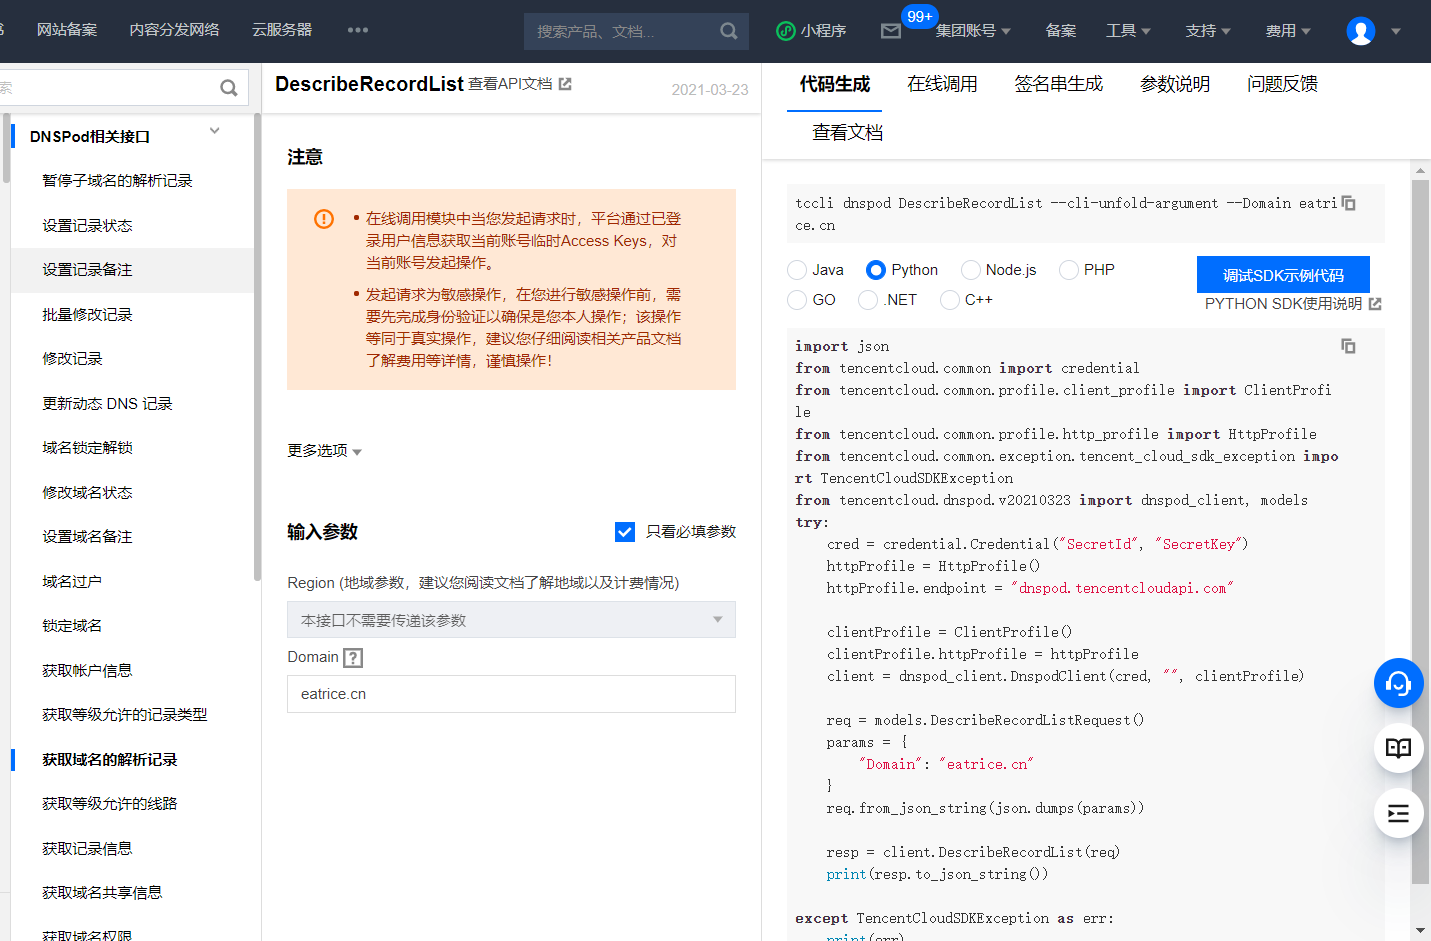This screenshot has height=941, width=1431.
Task: Select 更新动态 DNS 记录 in sidebar
Action: tap(107, 404)
